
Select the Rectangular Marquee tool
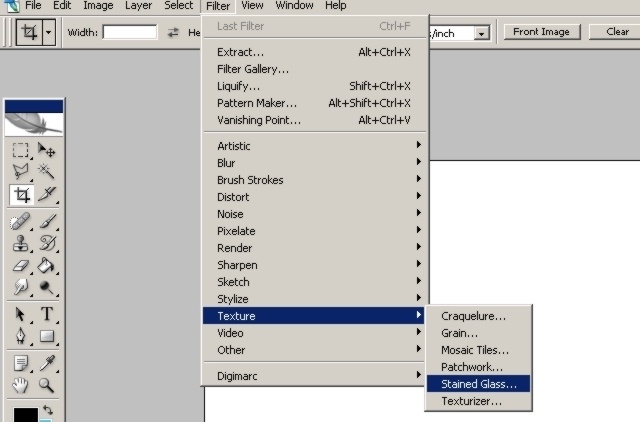point(20,150)
